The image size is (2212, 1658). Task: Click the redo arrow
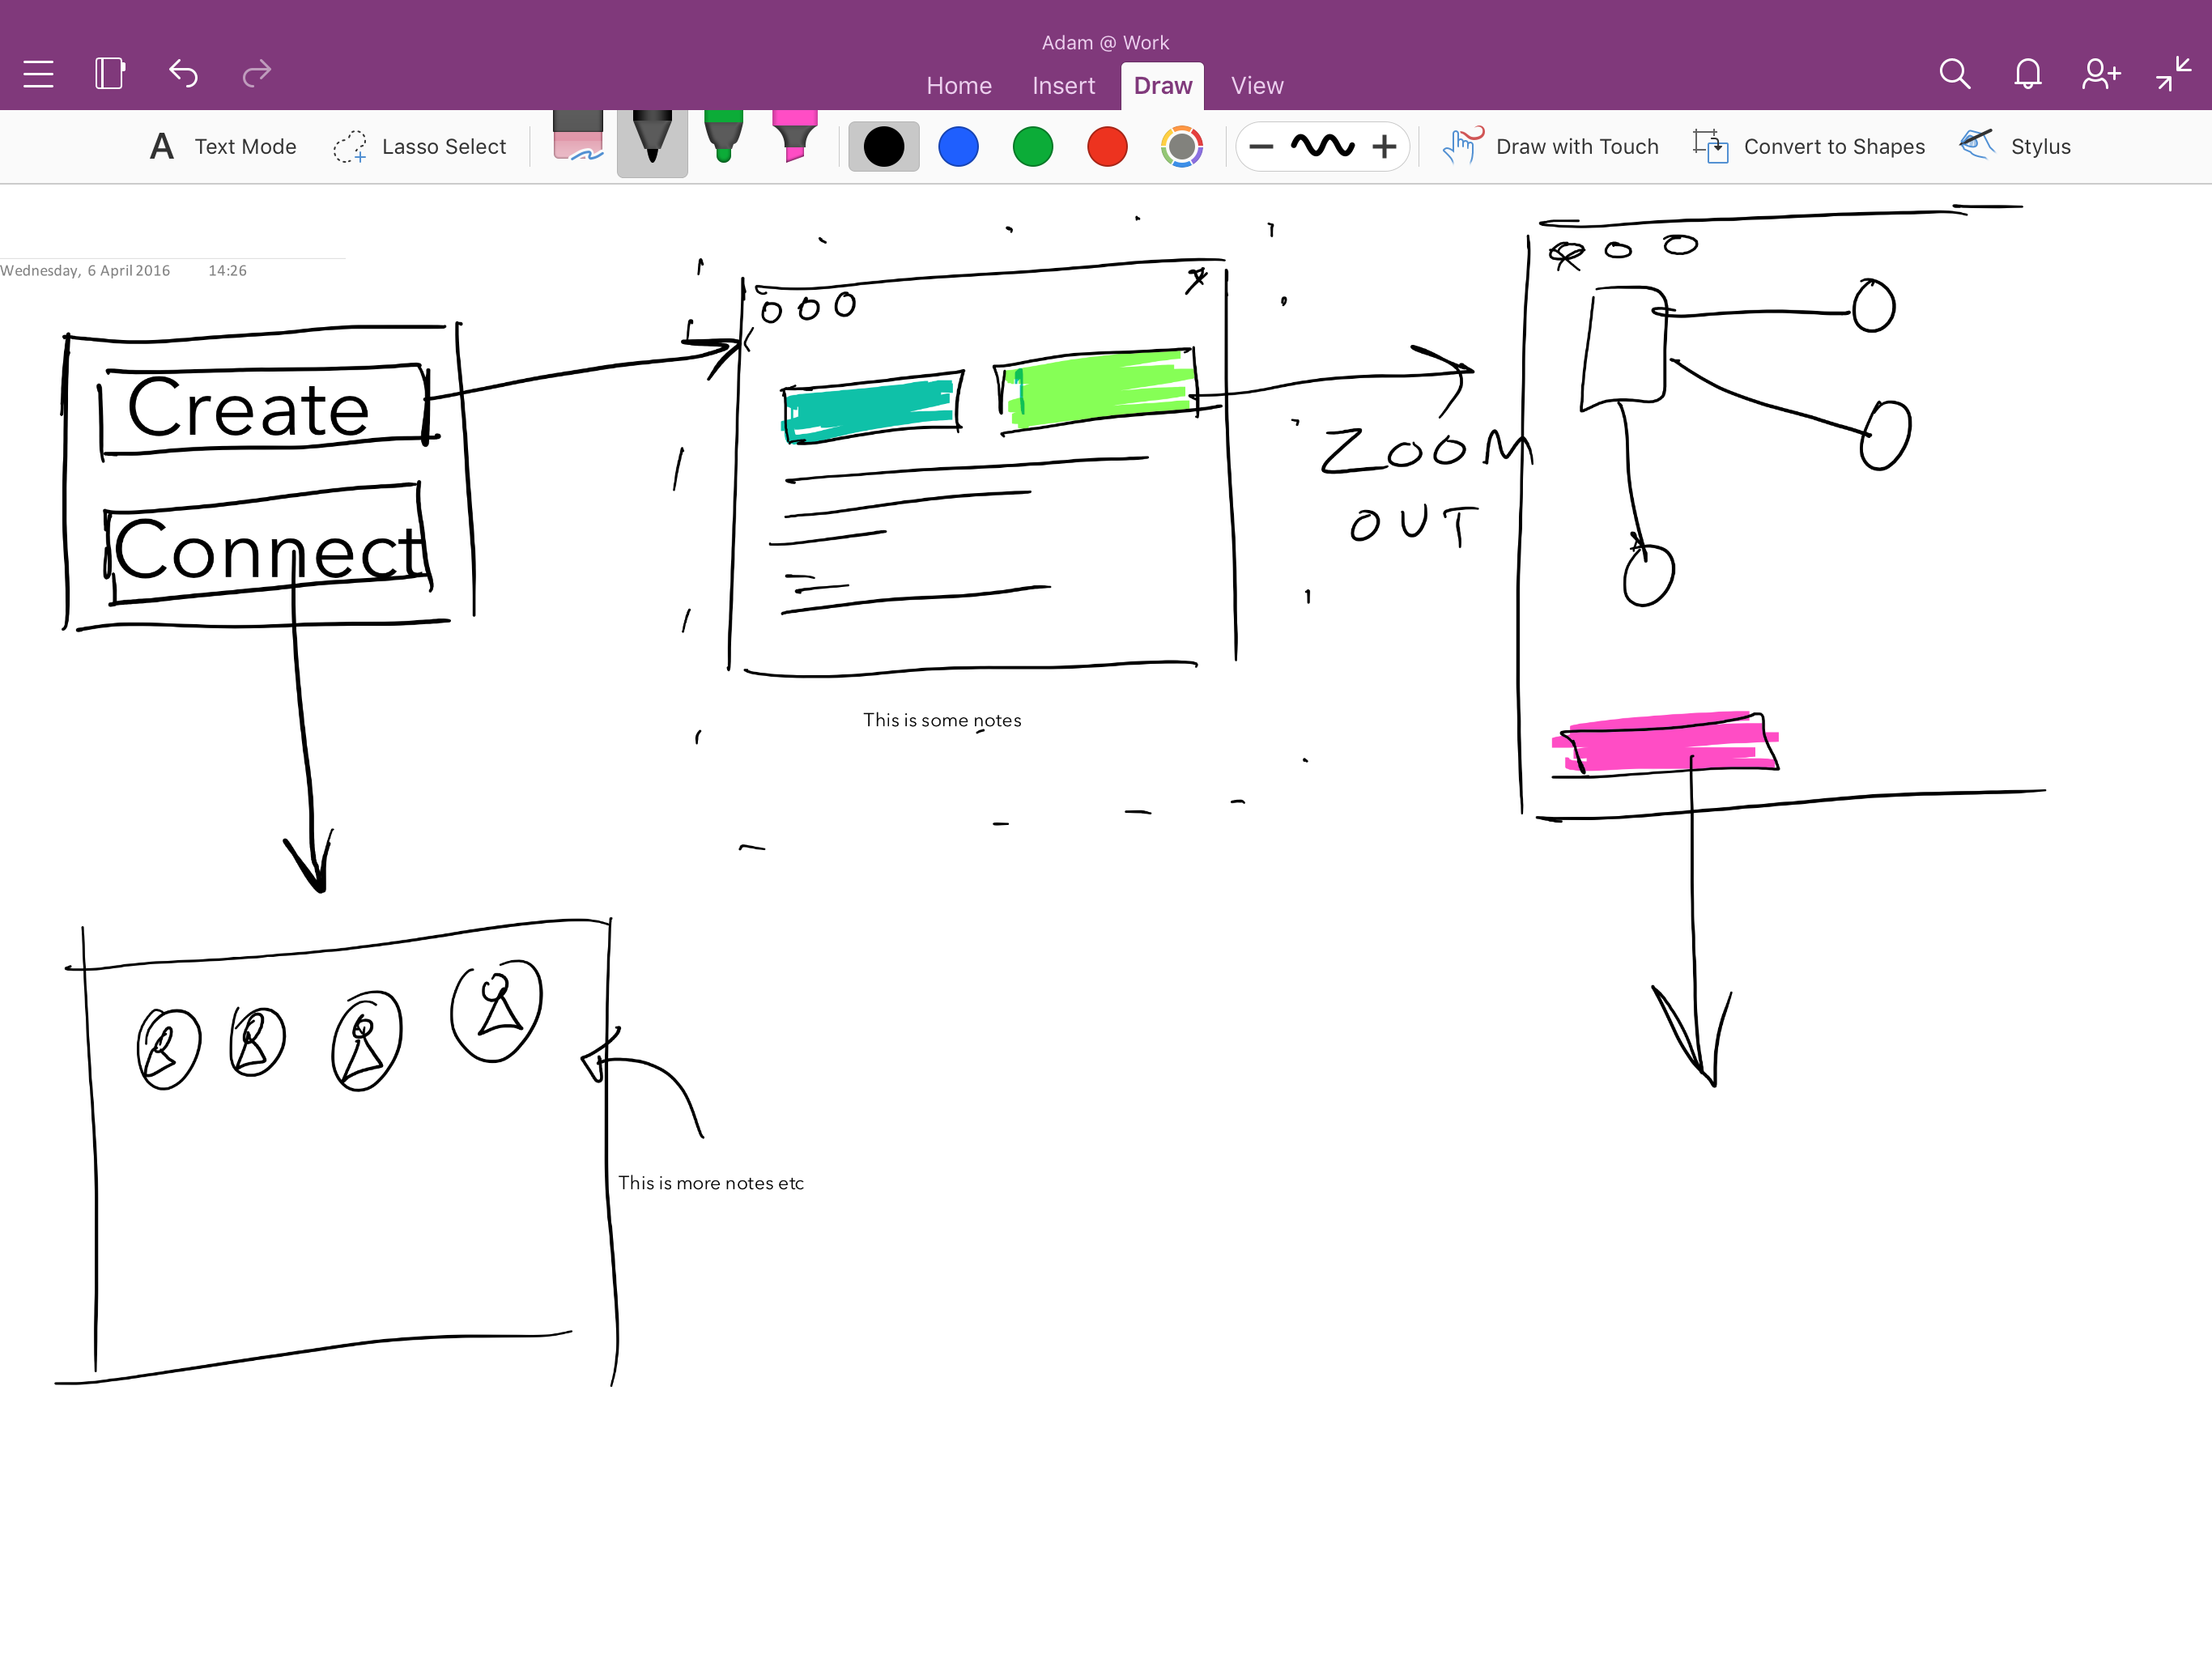coord(257,74)
